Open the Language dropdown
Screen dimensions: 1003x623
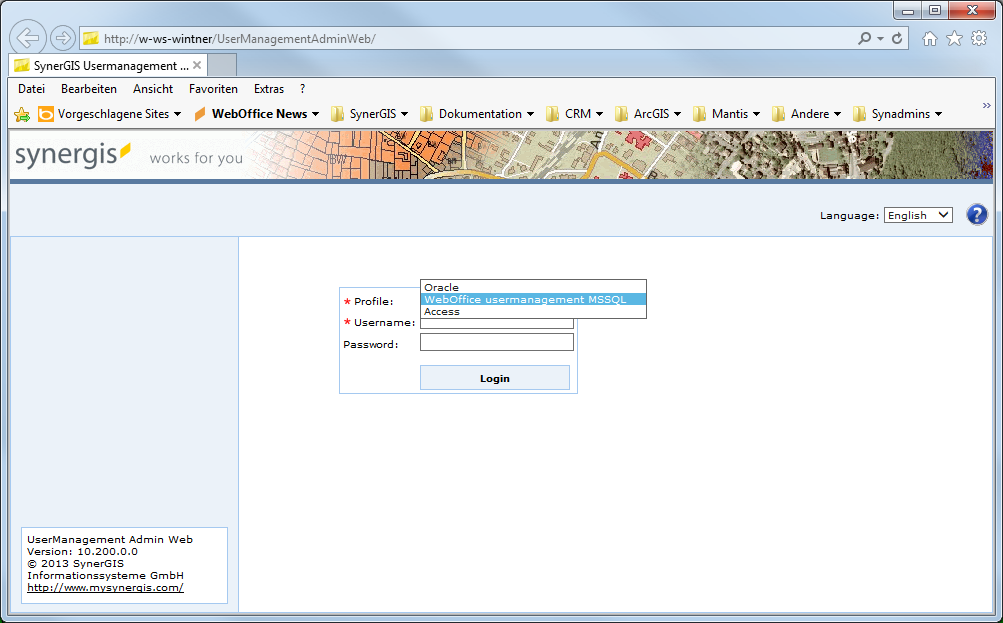point(917,214)
